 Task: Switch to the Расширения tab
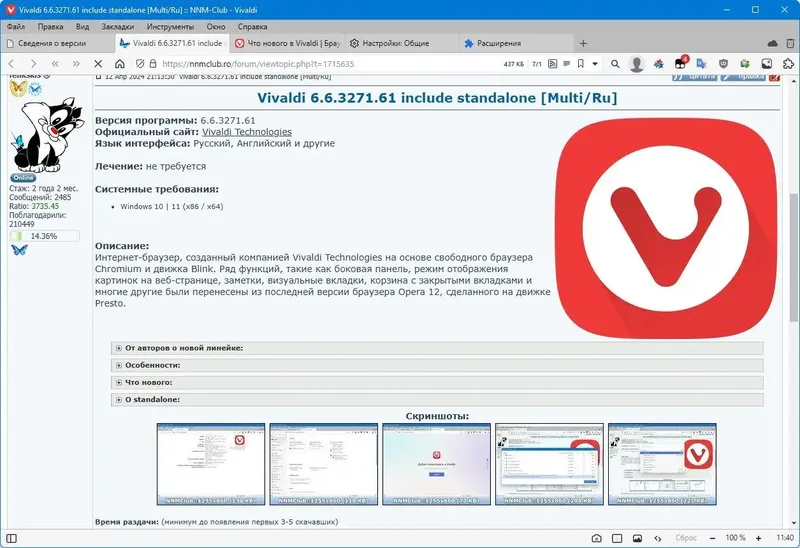pyautogui.click(x=516, y=43)
